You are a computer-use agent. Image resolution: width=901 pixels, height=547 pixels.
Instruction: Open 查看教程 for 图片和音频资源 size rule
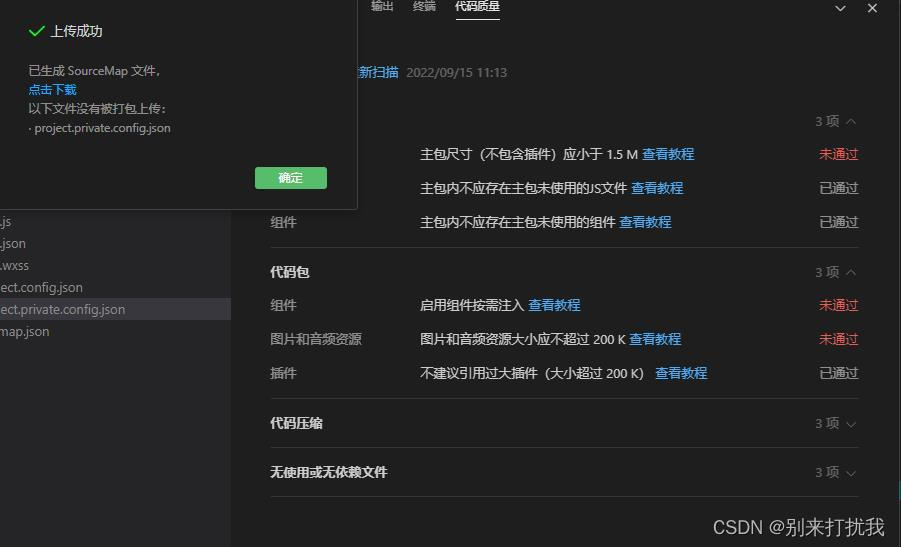tap(655, 339)
